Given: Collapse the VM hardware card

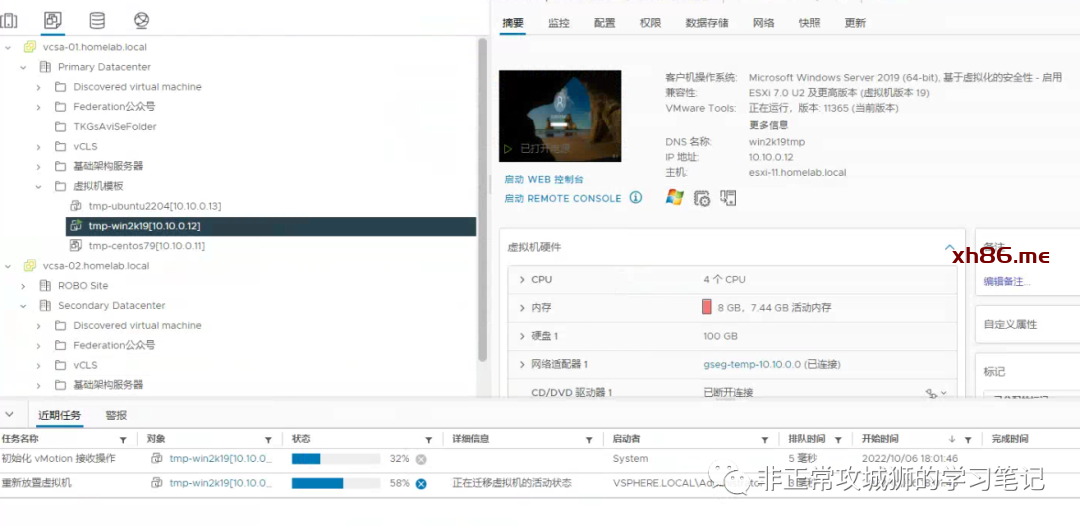Looking at the screenshot, I should 949,247.
